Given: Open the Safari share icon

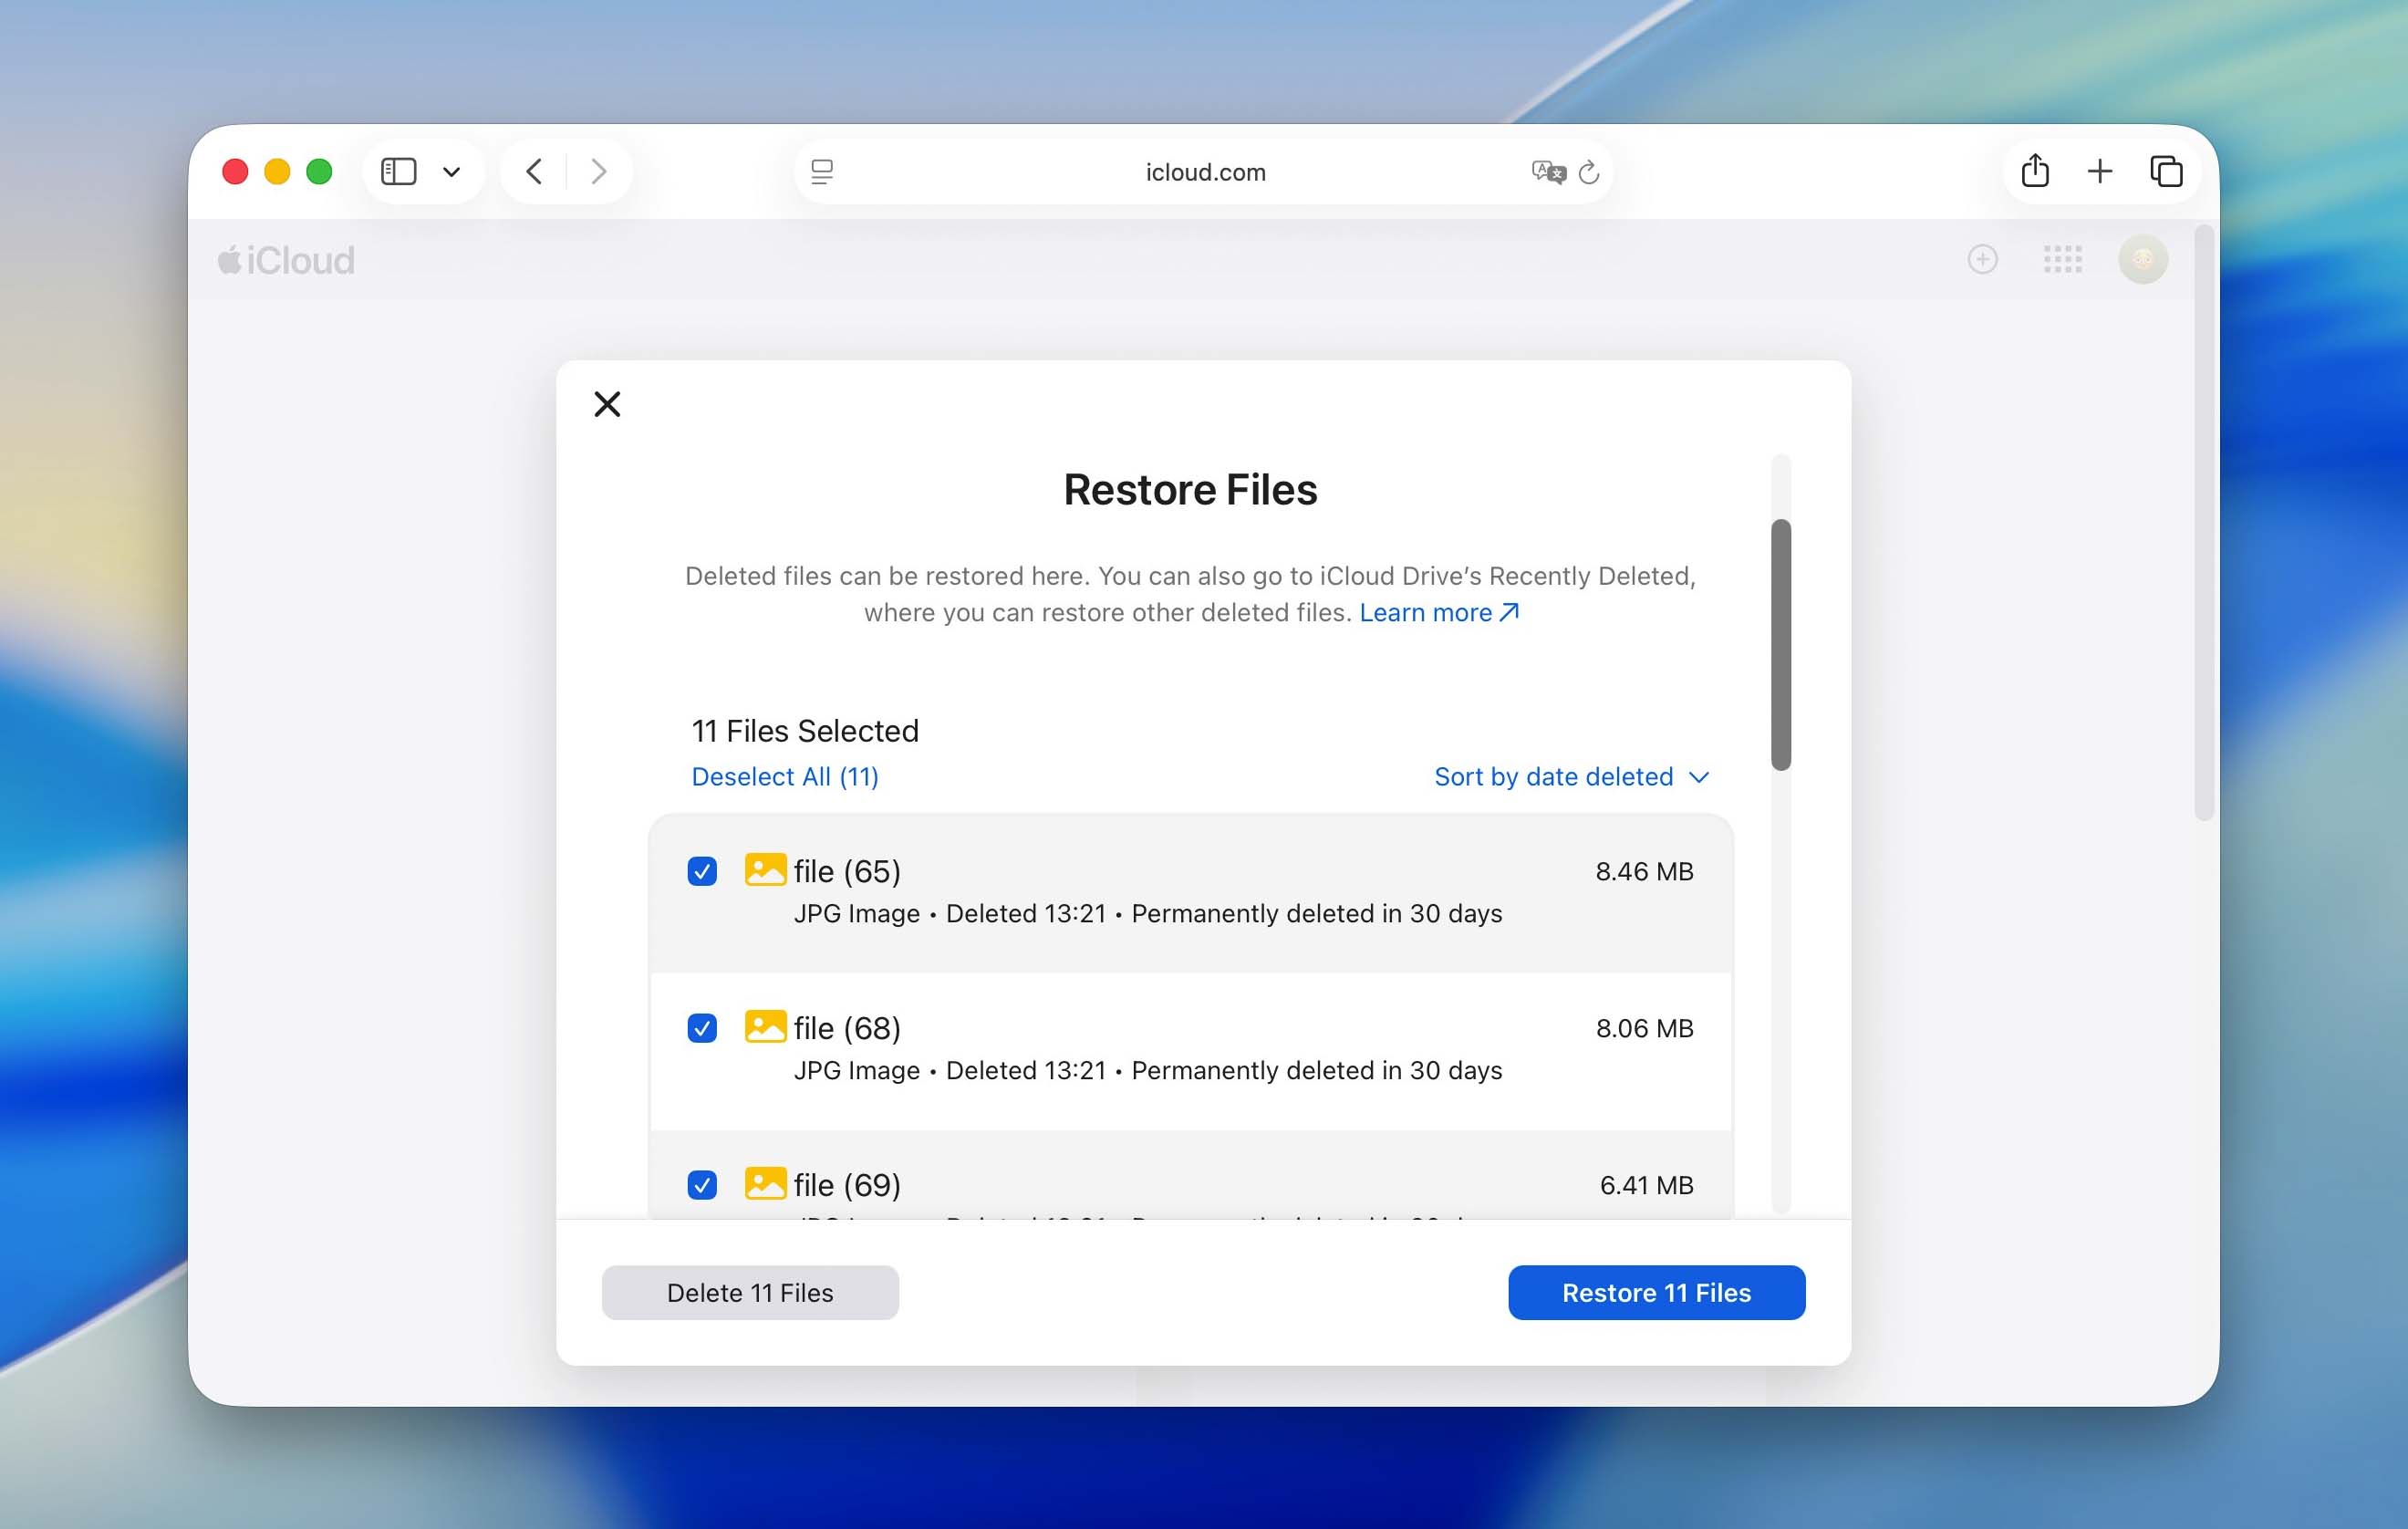Looking at the screenshot, I should pyautogui.click(x=2034, y=171).
